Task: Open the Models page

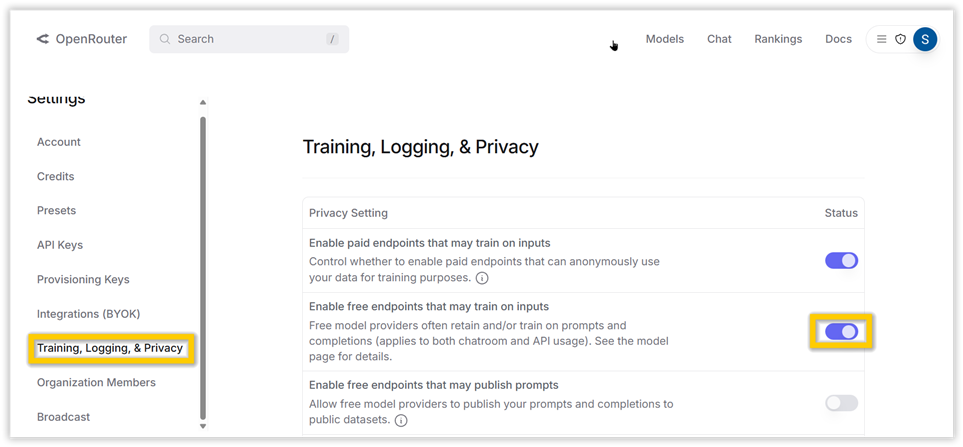Action: [665, 39]
